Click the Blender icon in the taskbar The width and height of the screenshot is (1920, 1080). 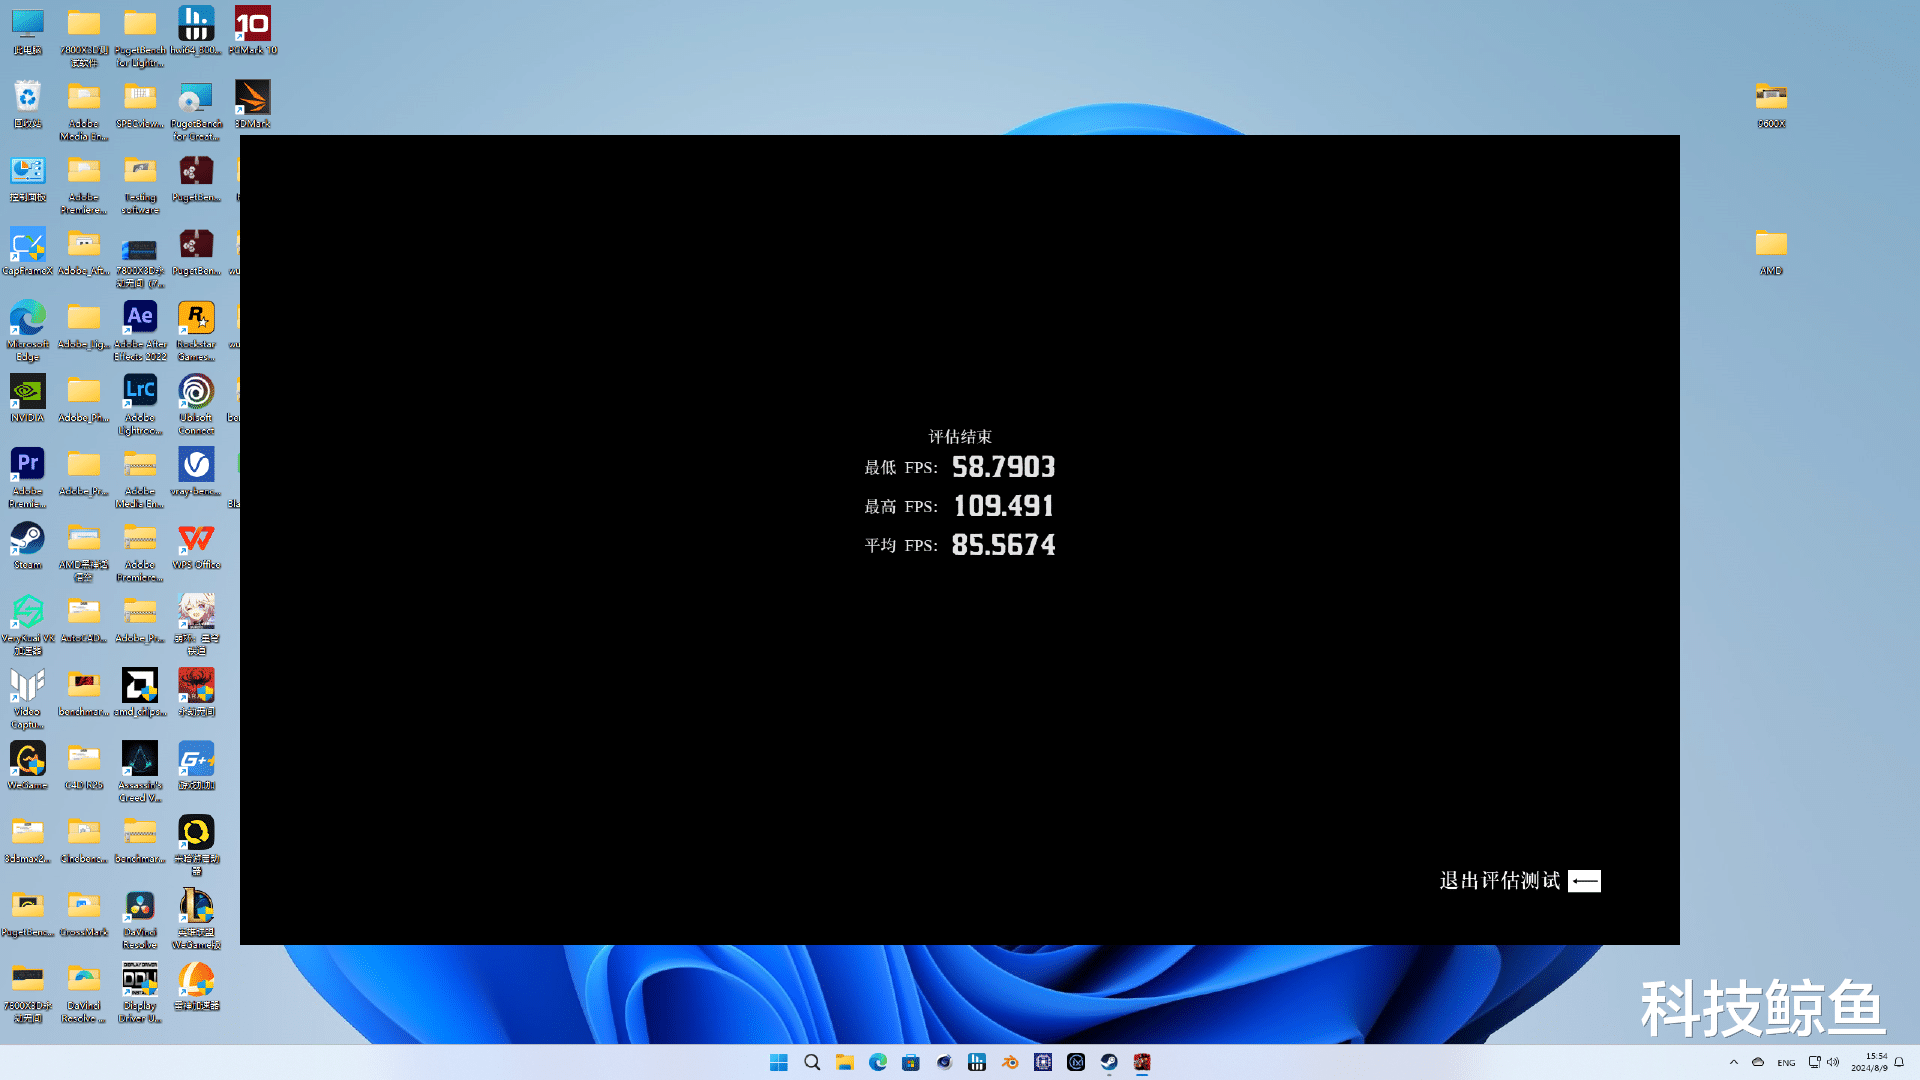coord(1010,1062)
